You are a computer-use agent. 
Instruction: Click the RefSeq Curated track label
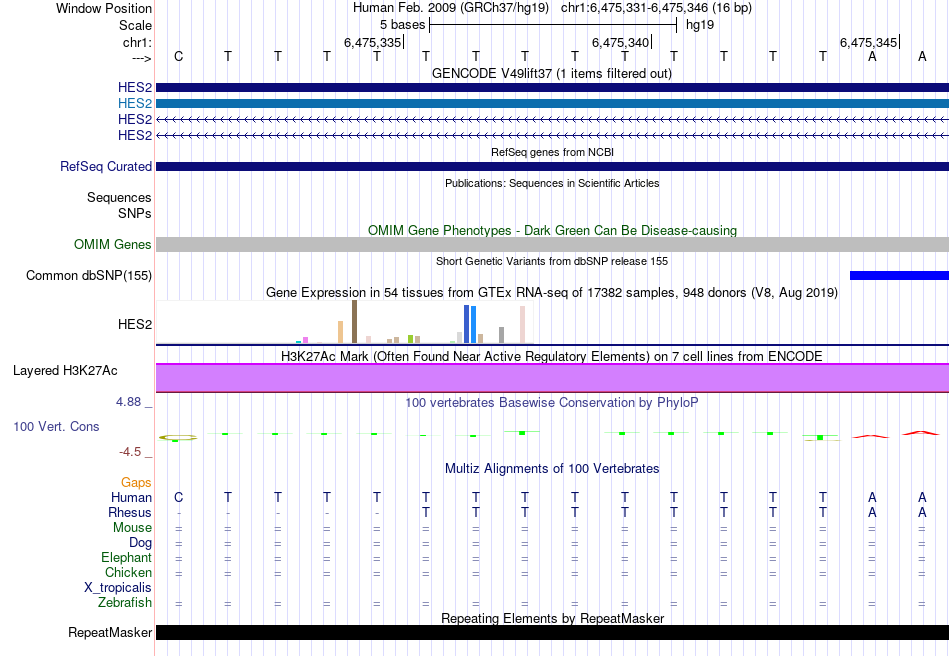coord(106,167)
